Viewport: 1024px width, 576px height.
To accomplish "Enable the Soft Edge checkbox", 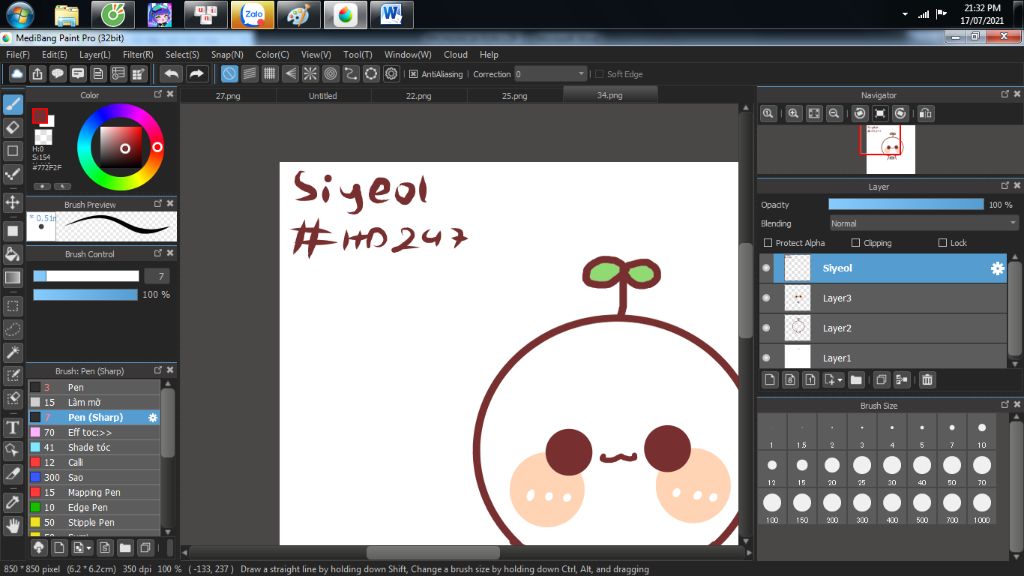I will click(x=599, y=74).
